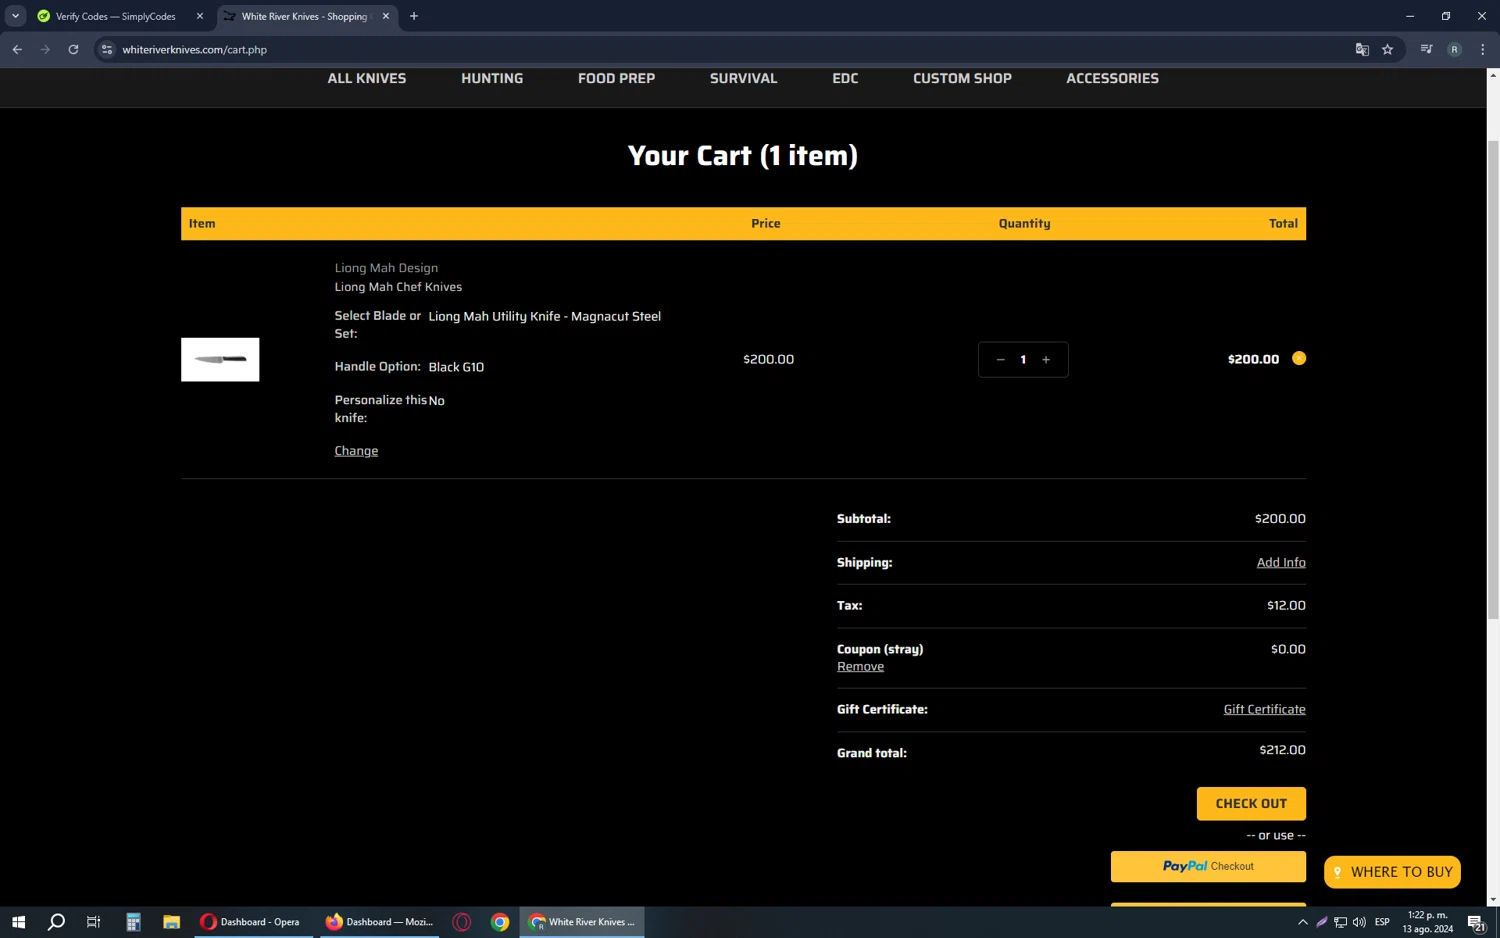The width and height of the screenshot is (1500, 938).
Task: Click the quantity value field
Action: tap(1023, 360)
